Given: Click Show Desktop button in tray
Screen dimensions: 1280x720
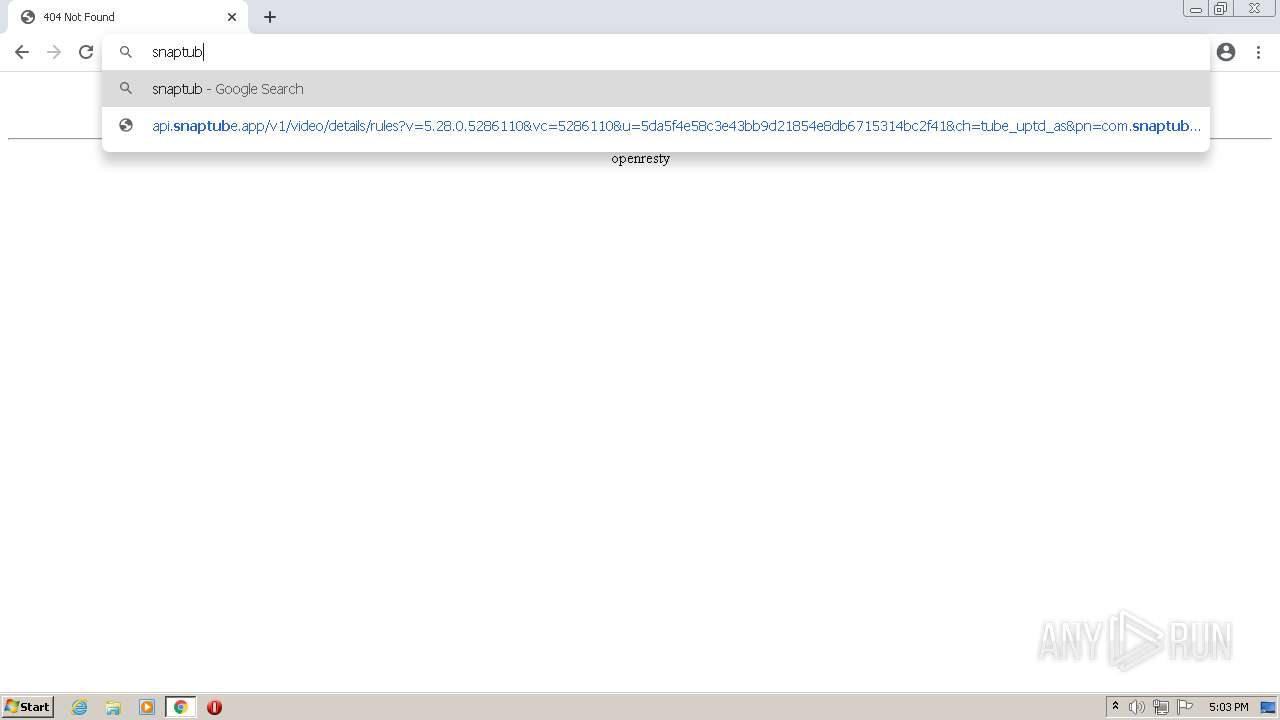Looking at the screenshot, I should pos(1268,707).
